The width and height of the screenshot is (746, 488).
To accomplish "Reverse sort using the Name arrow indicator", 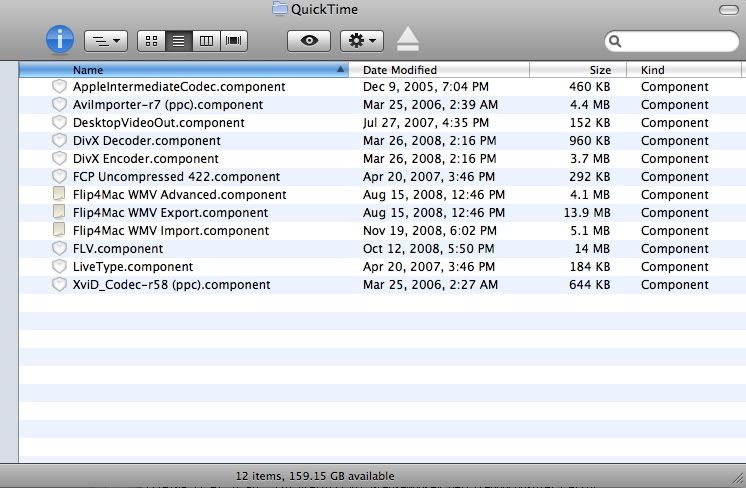I will point(340,69).
